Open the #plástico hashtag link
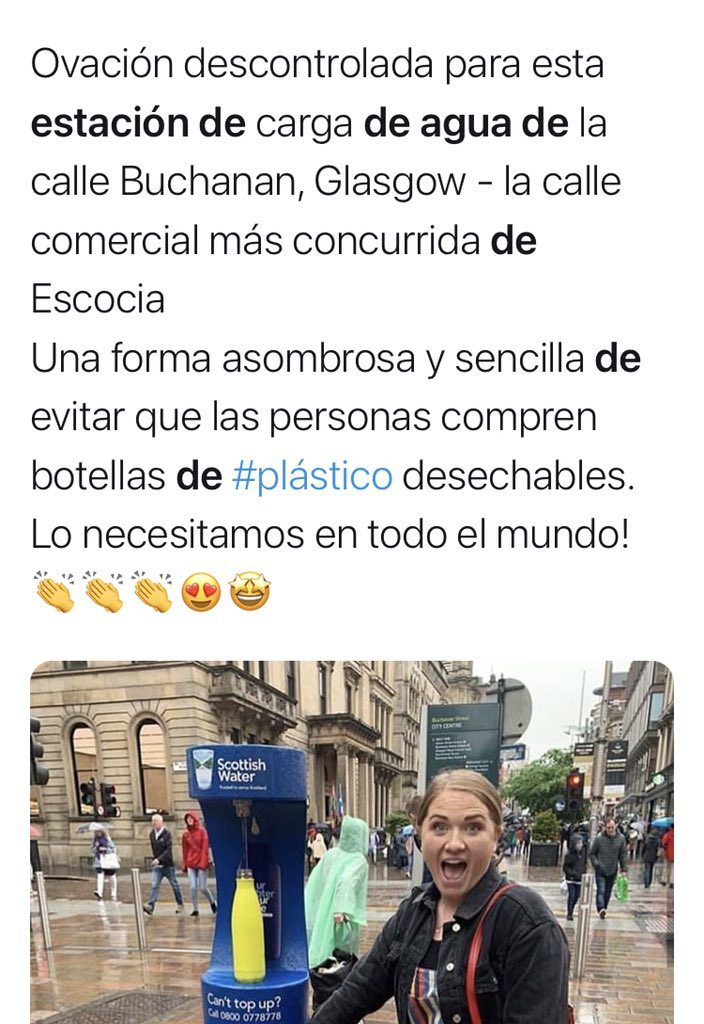704x1024 pixels. [x=312, y=476]
